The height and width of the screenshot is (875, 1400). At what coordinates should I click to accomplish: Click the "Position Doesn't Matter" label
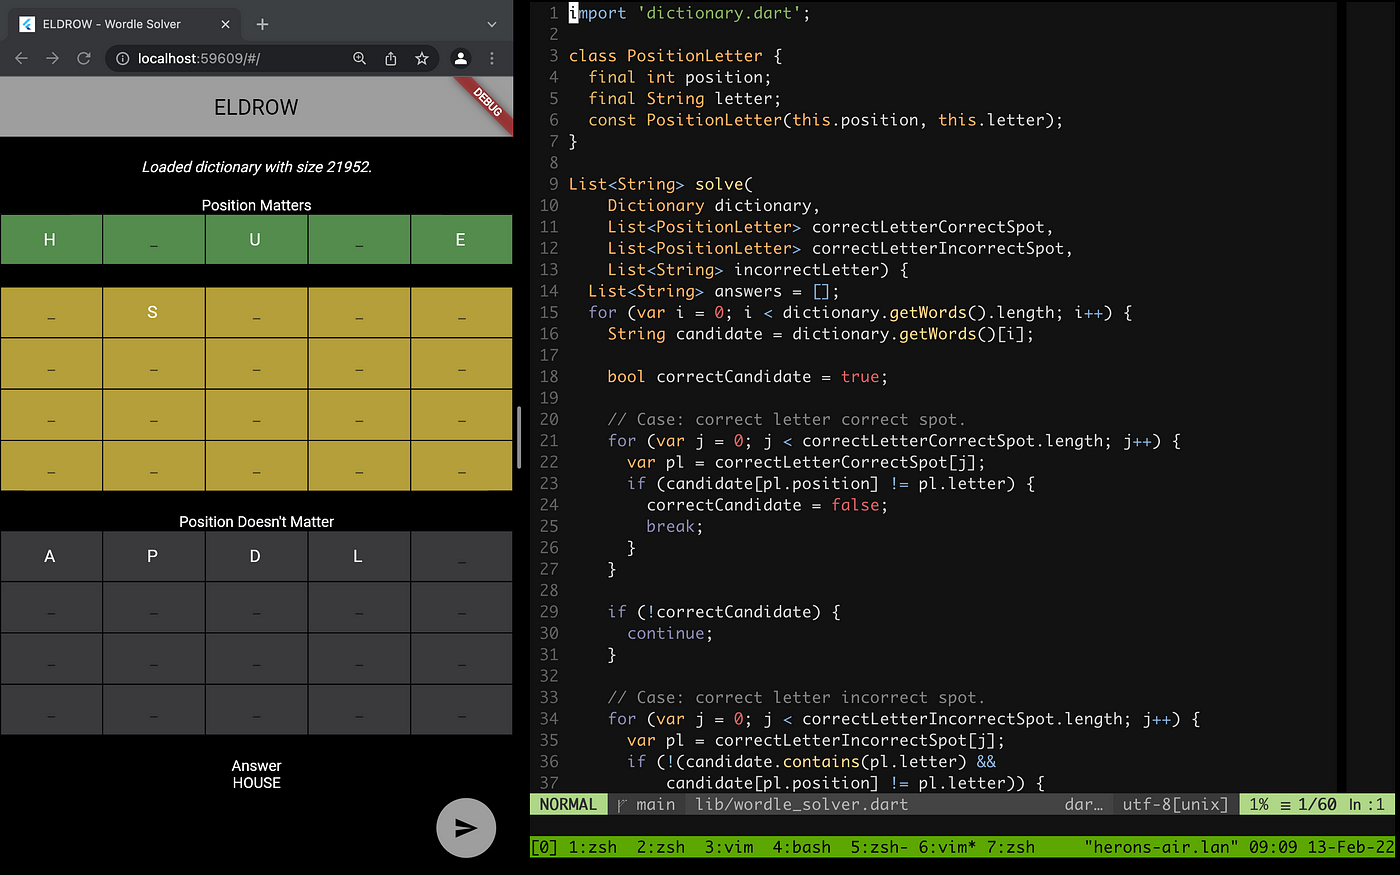tap(256, 522)
